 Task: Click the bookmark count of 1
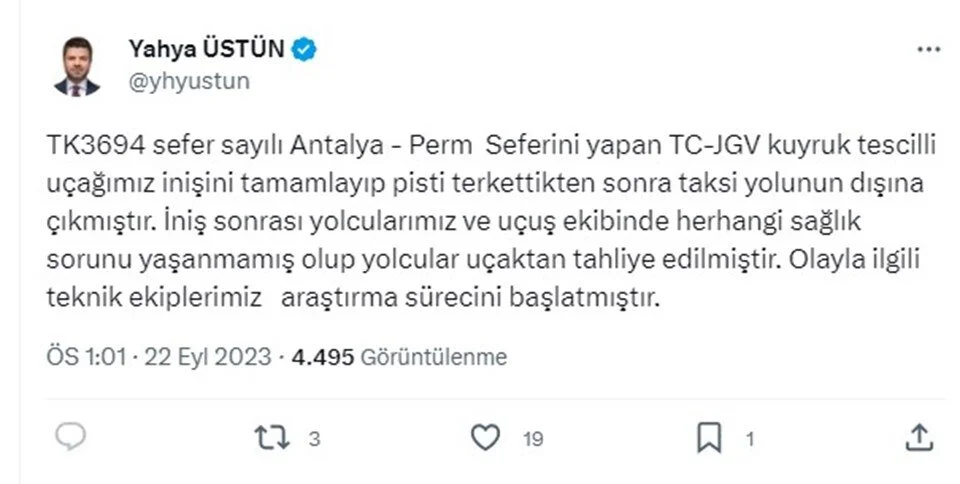pyautogui.click(x=749, y=437)
